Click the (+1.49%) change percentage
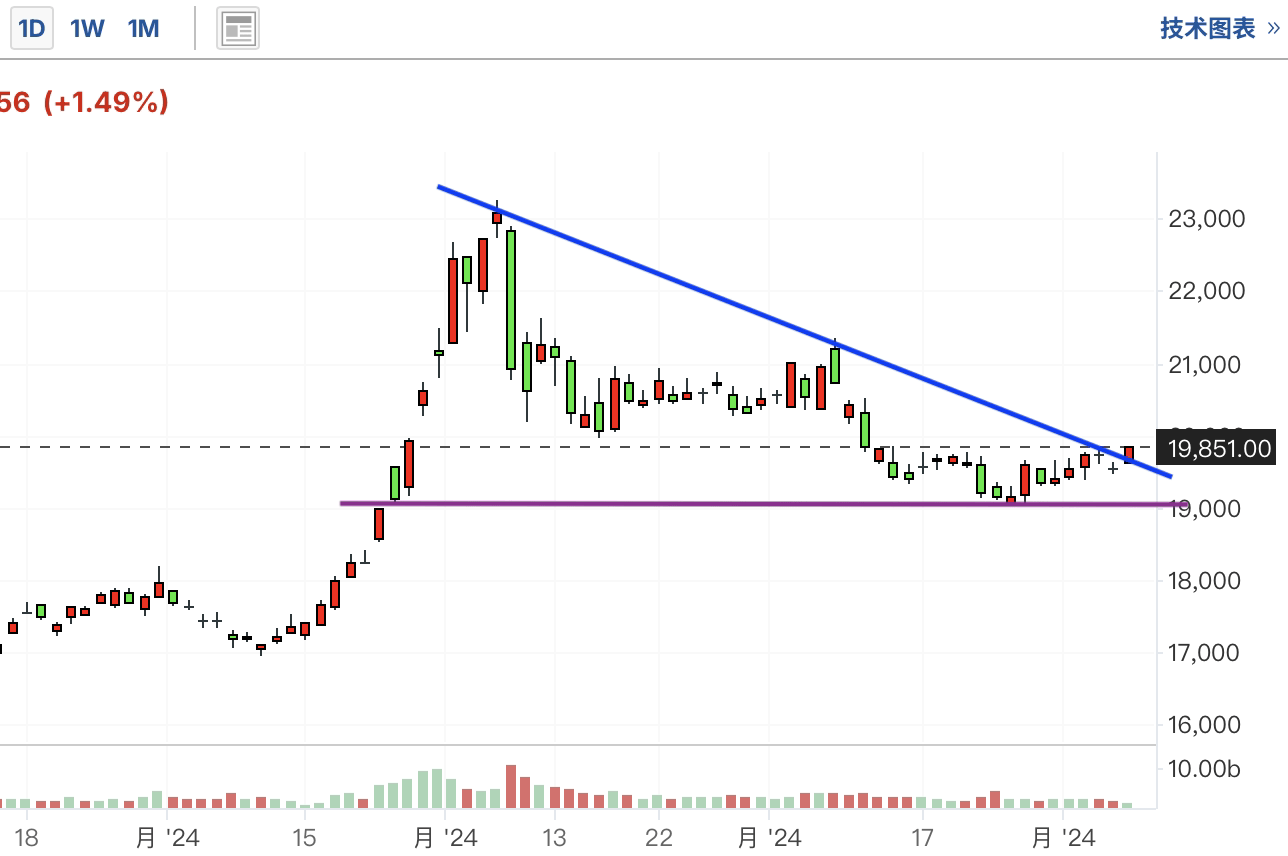 point(106,102)
